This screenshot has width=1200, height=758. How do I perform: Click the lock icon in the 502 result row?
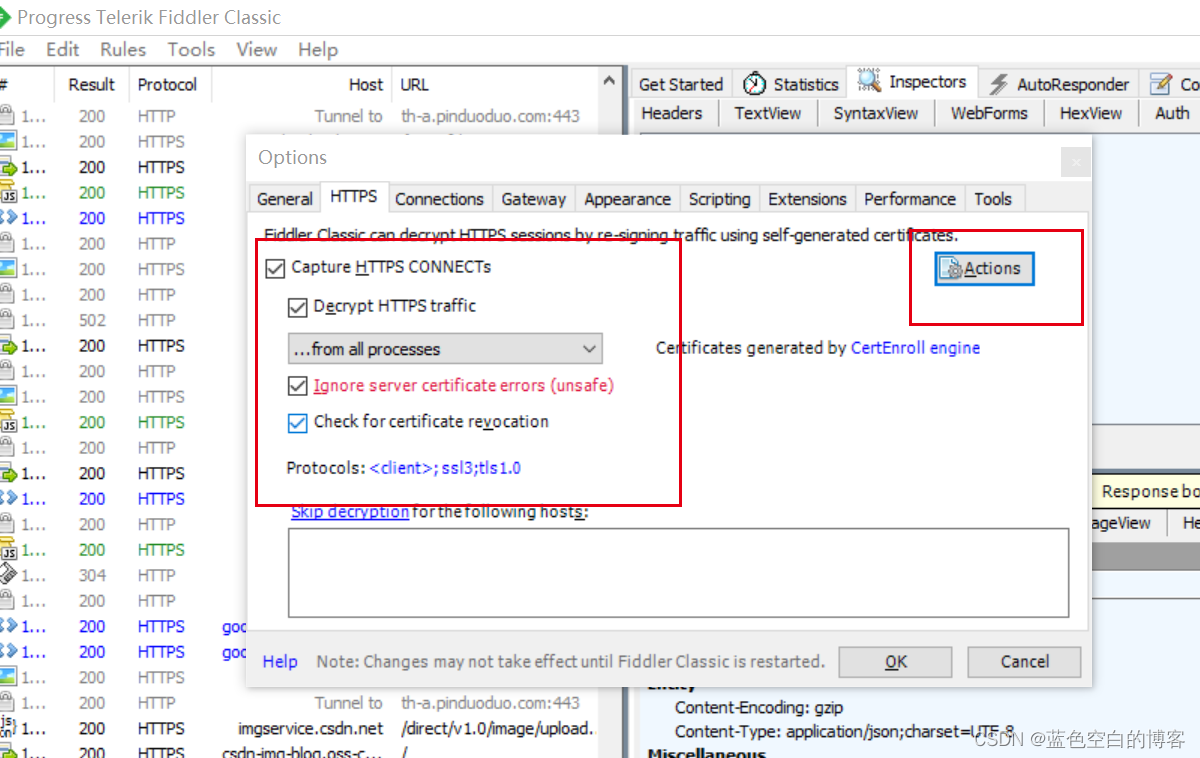tap(8, 320)
